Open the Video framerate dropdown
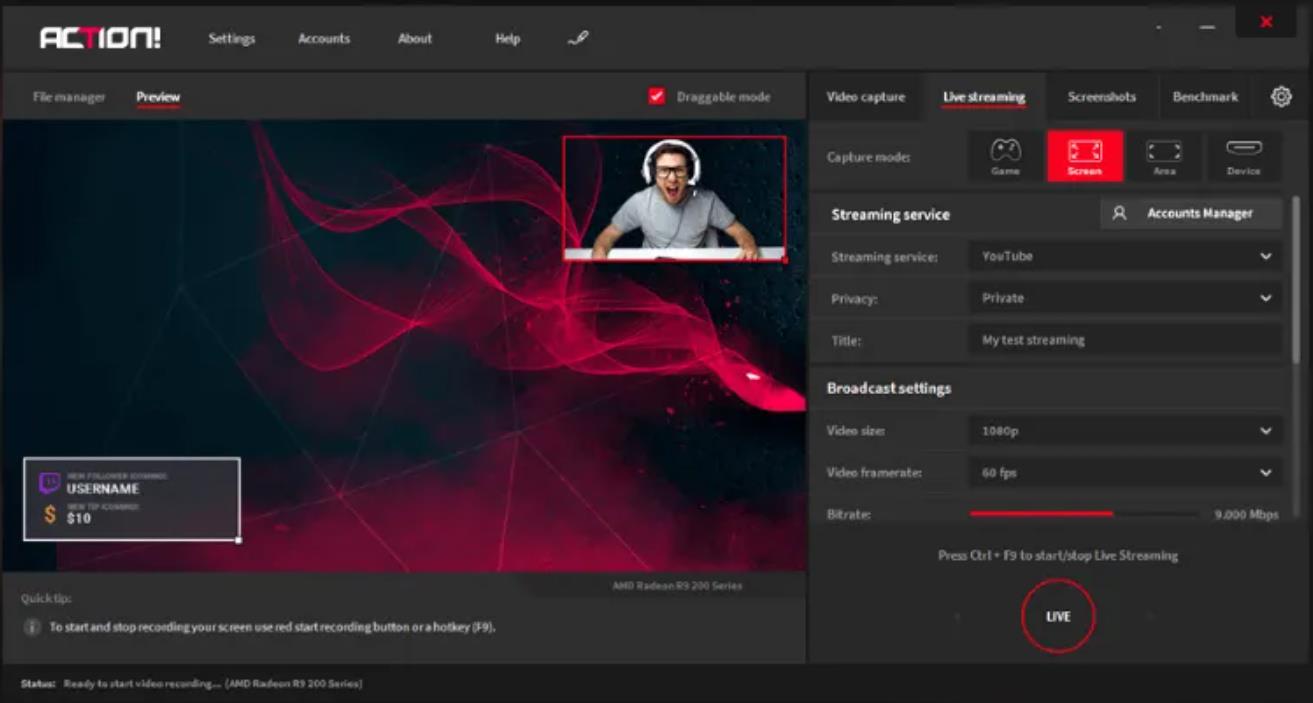Screen dimensions: 1313x703 point(1125,473)
